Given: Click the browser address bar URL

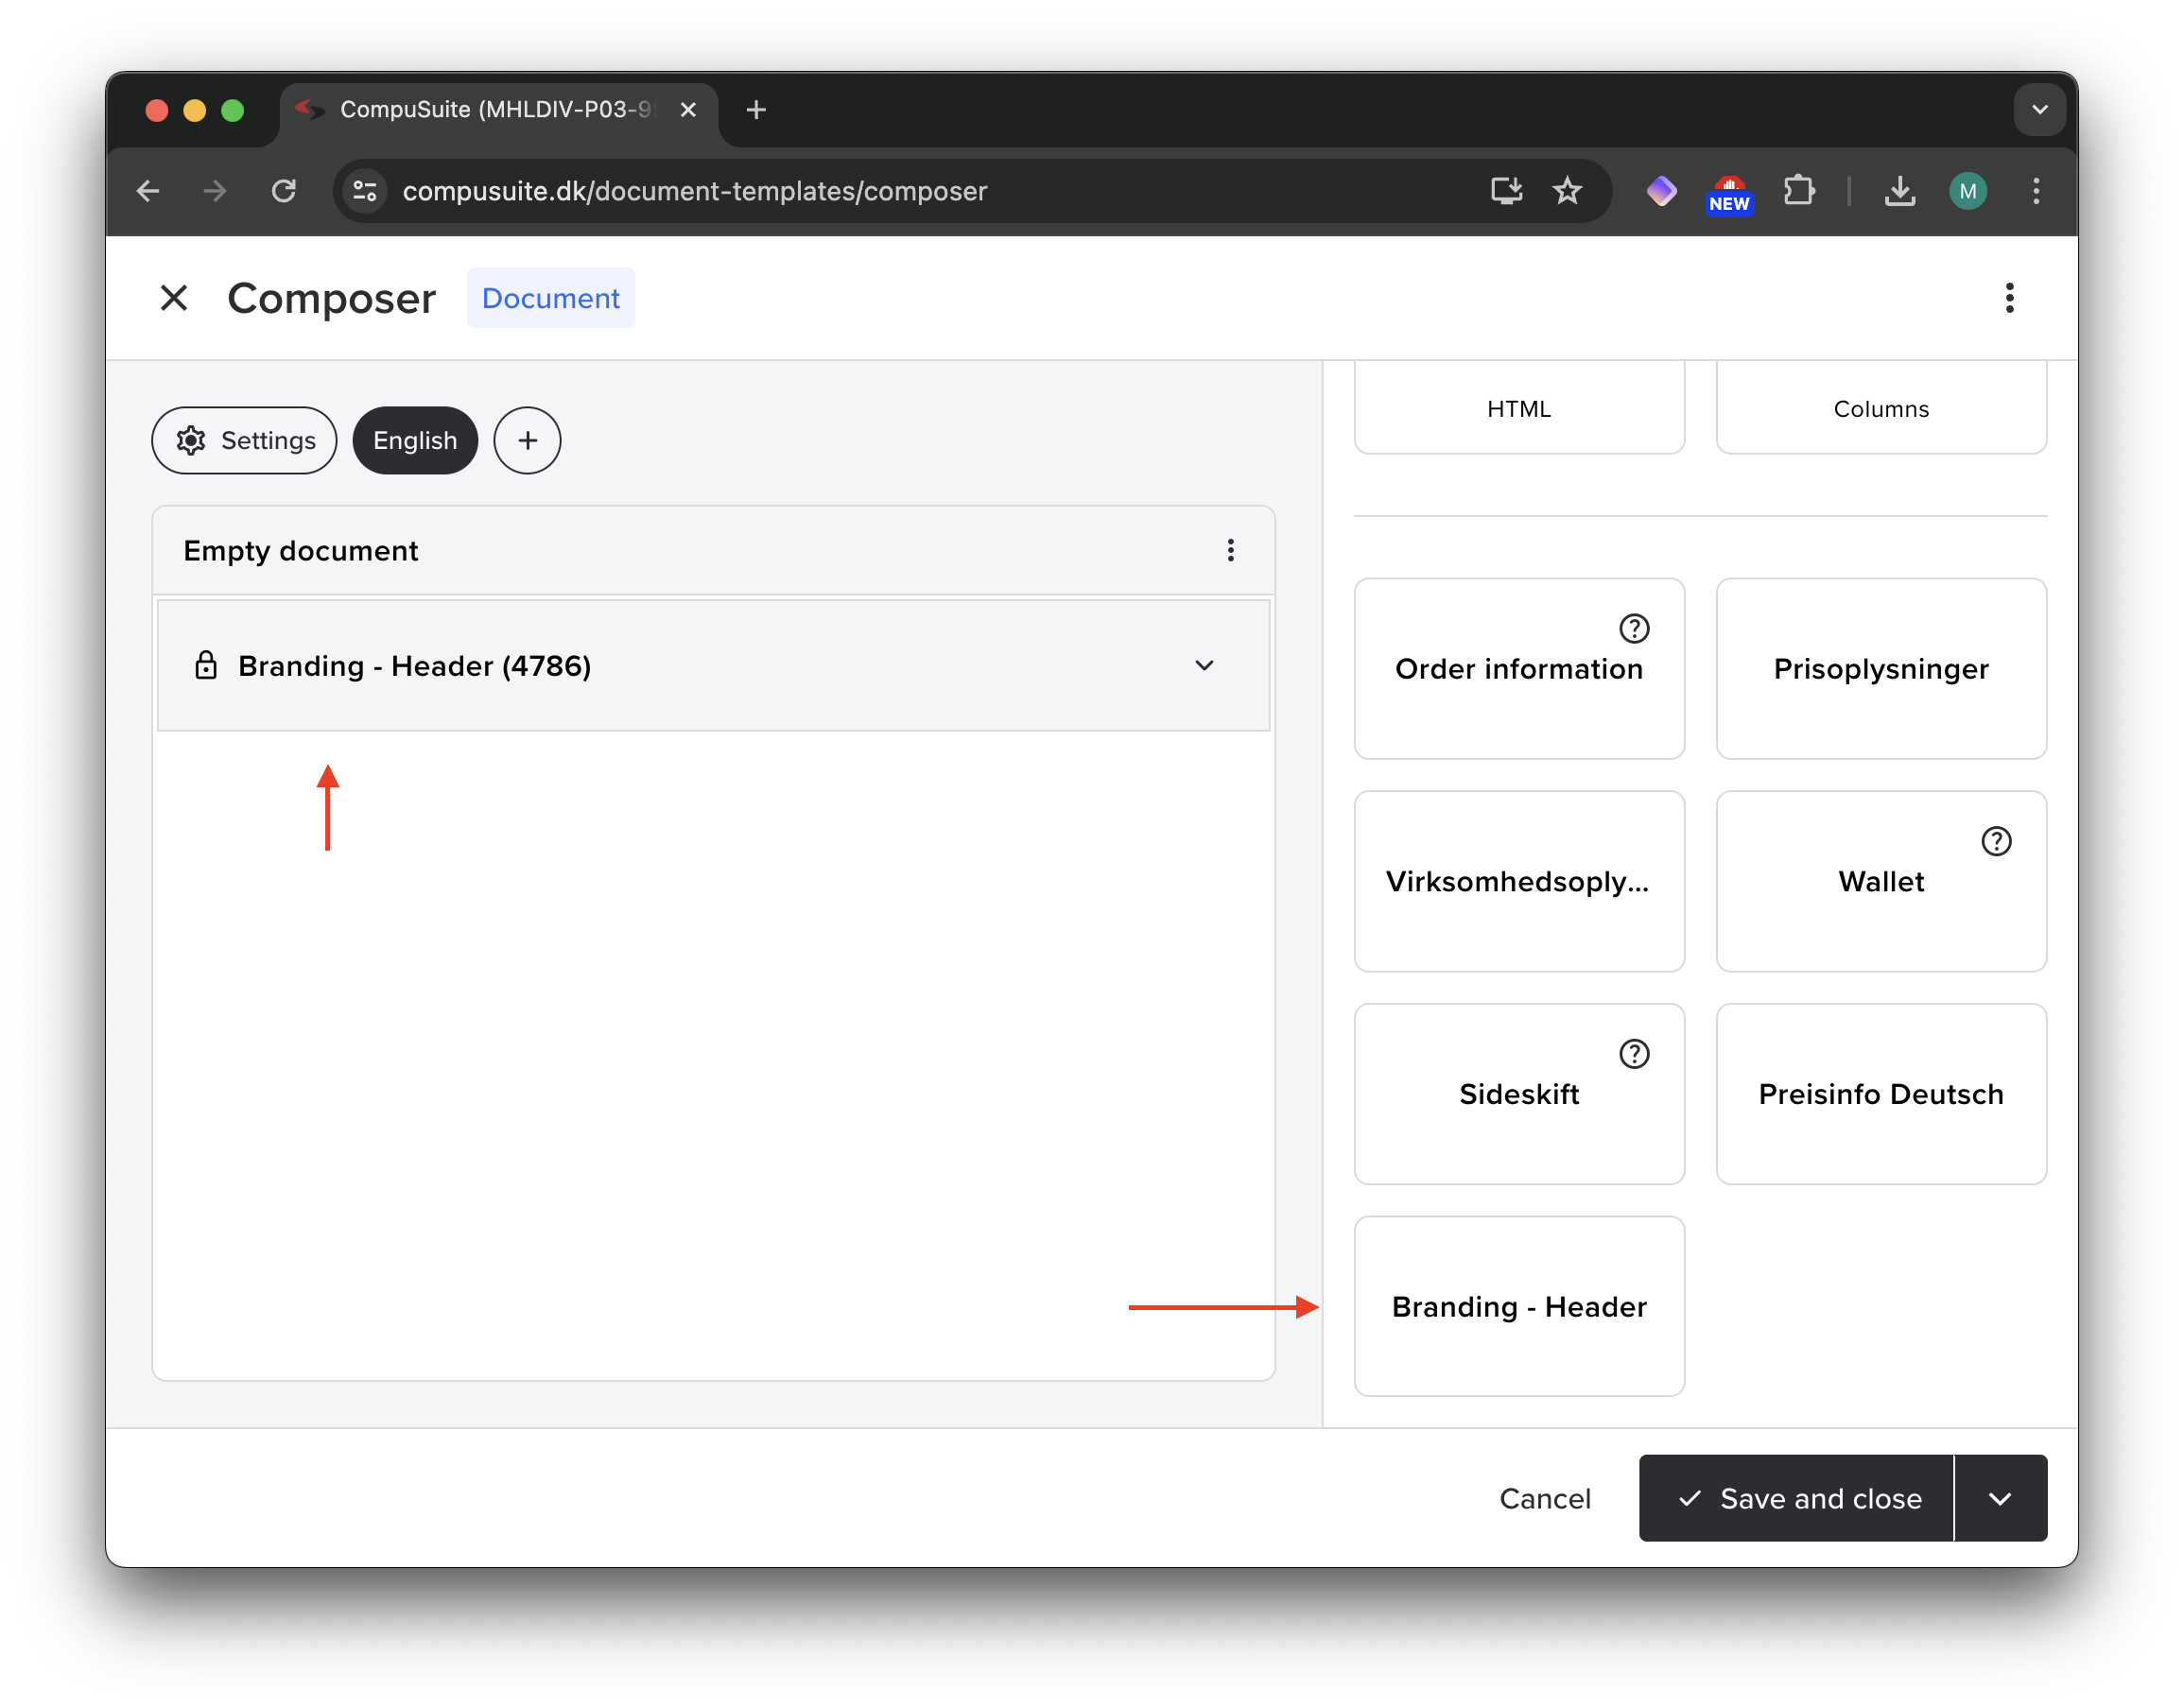Looking at the screenshot, I should (694, 190).
